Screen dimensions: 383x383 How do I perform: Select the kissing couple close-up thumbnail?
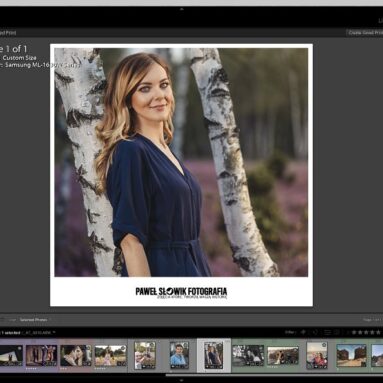coord(76,355)
